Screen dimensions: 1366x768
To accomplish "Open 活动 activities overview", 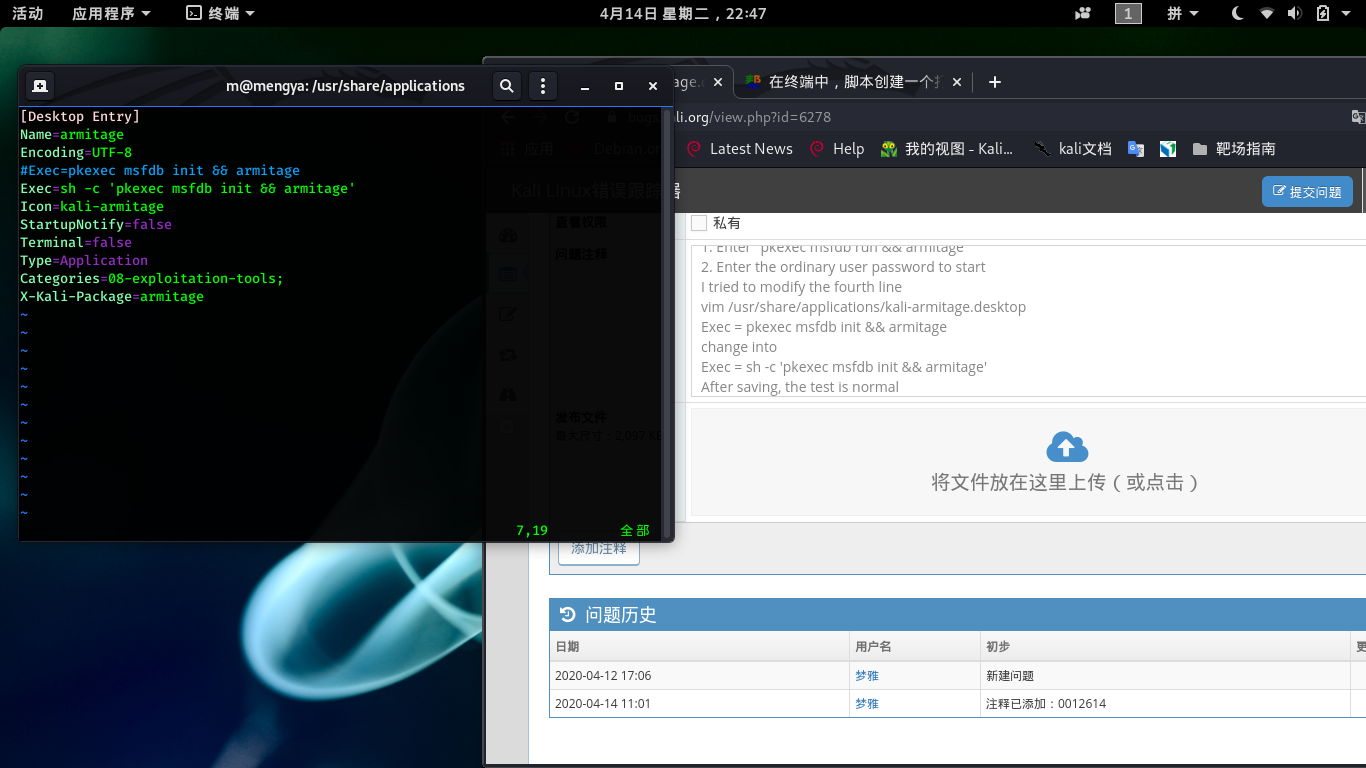I will click(x=27, y=13).
